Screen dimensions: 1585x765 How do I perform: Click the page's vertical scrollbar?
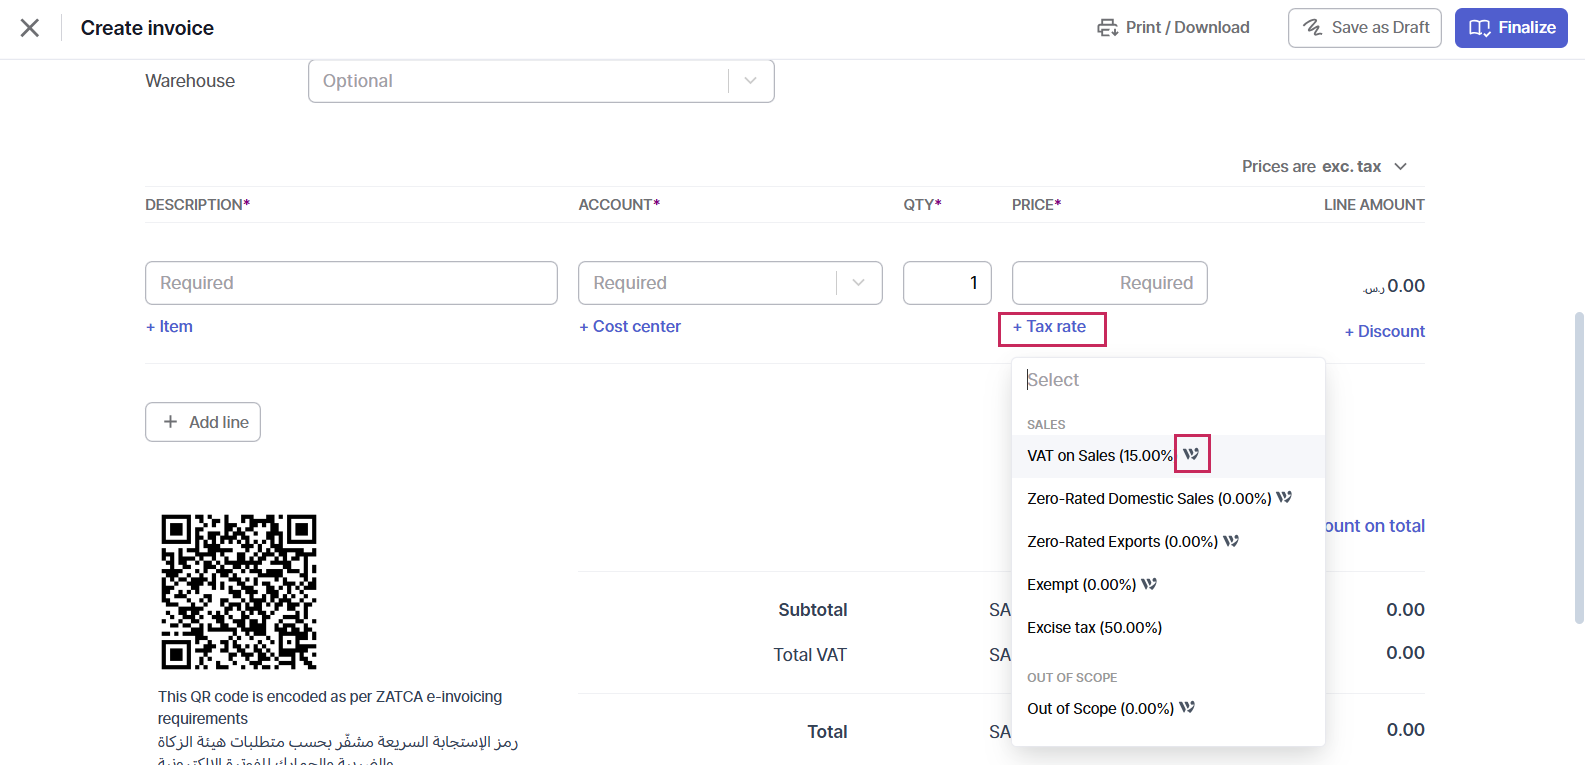pos(1579,468)
